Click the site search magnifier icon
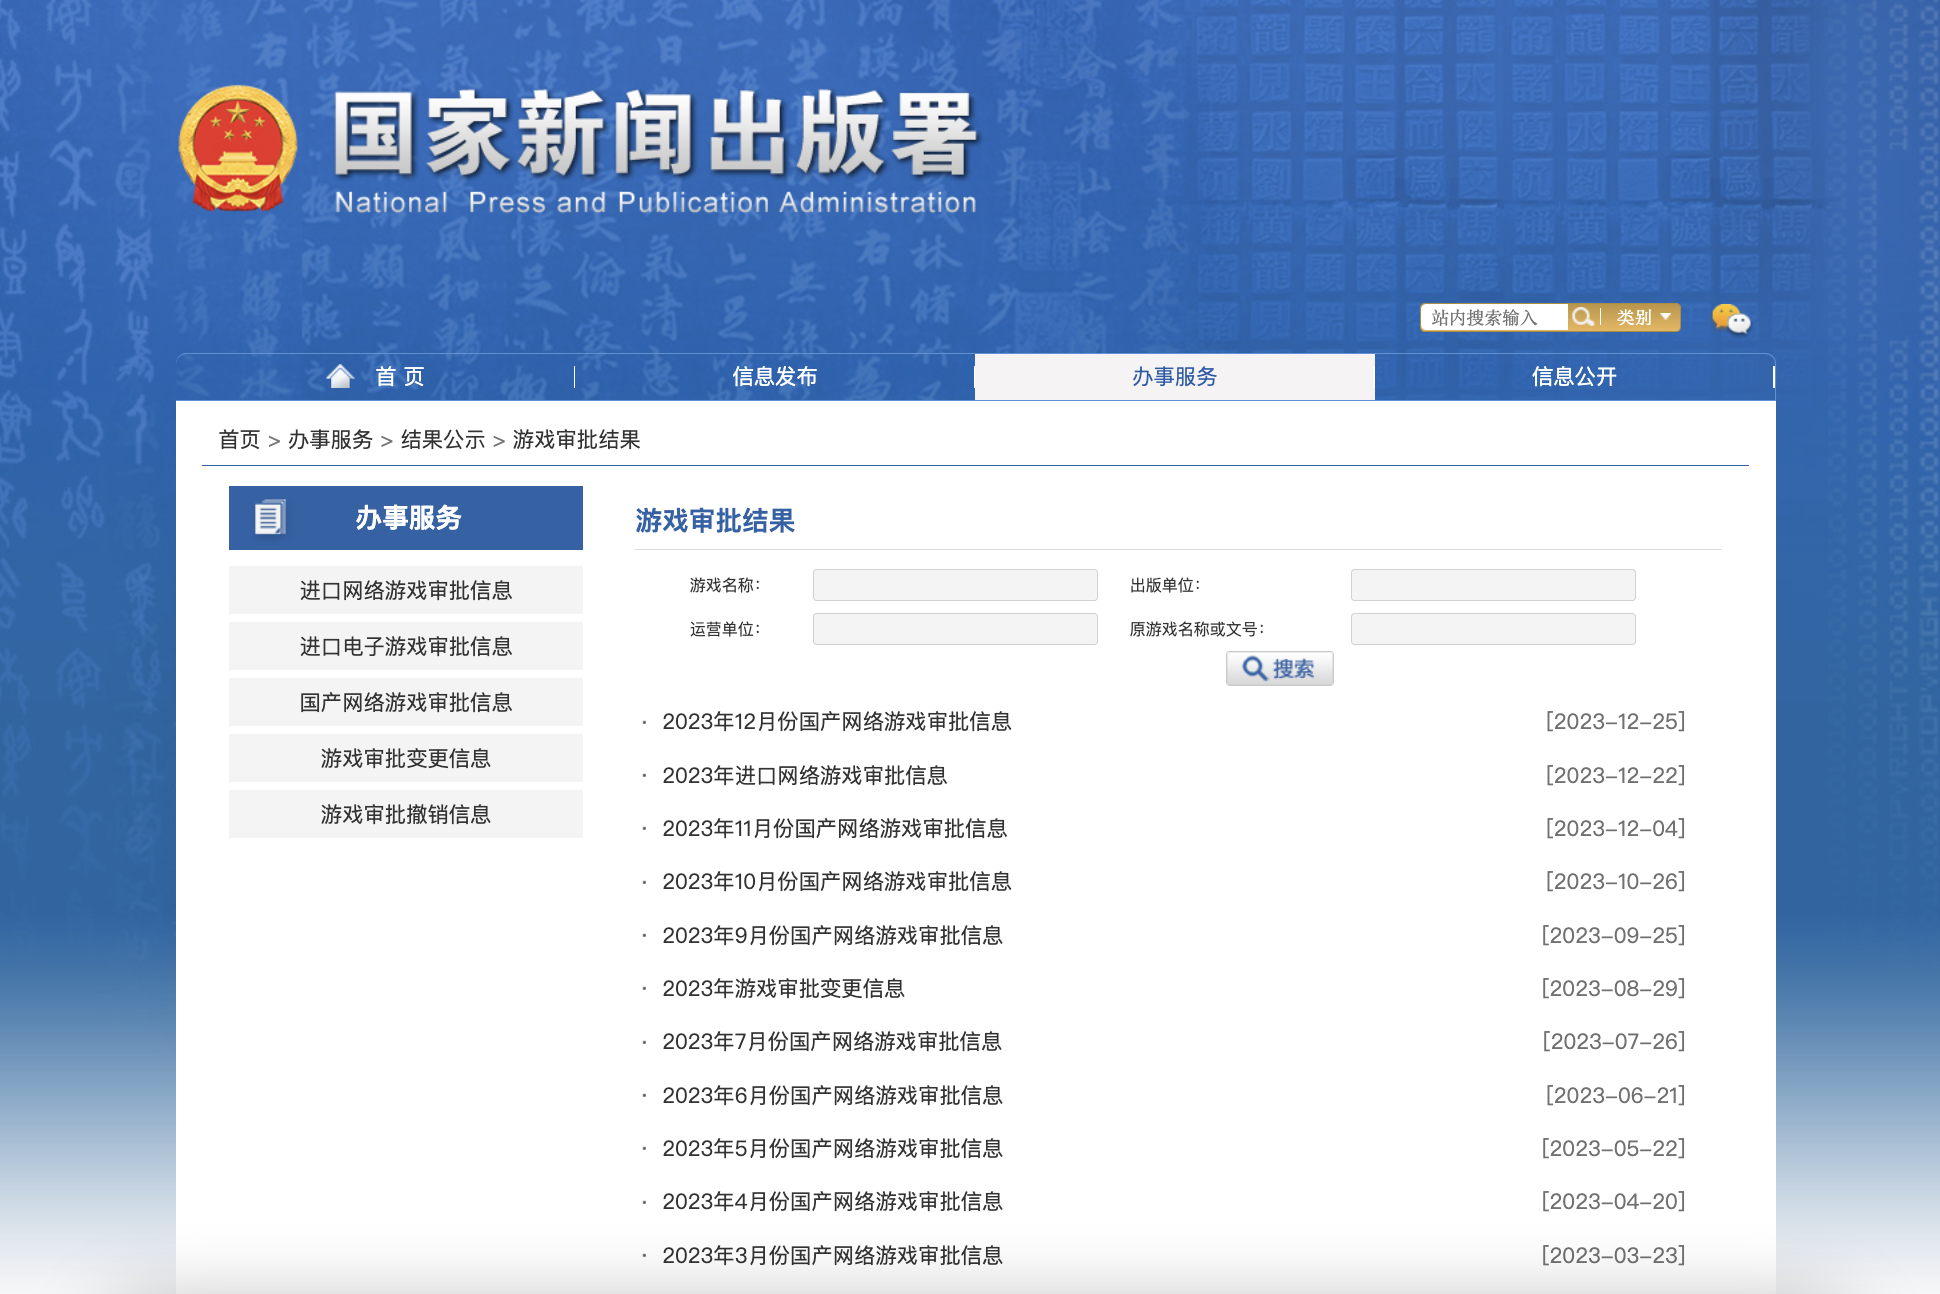 [x=1584, y=317]
